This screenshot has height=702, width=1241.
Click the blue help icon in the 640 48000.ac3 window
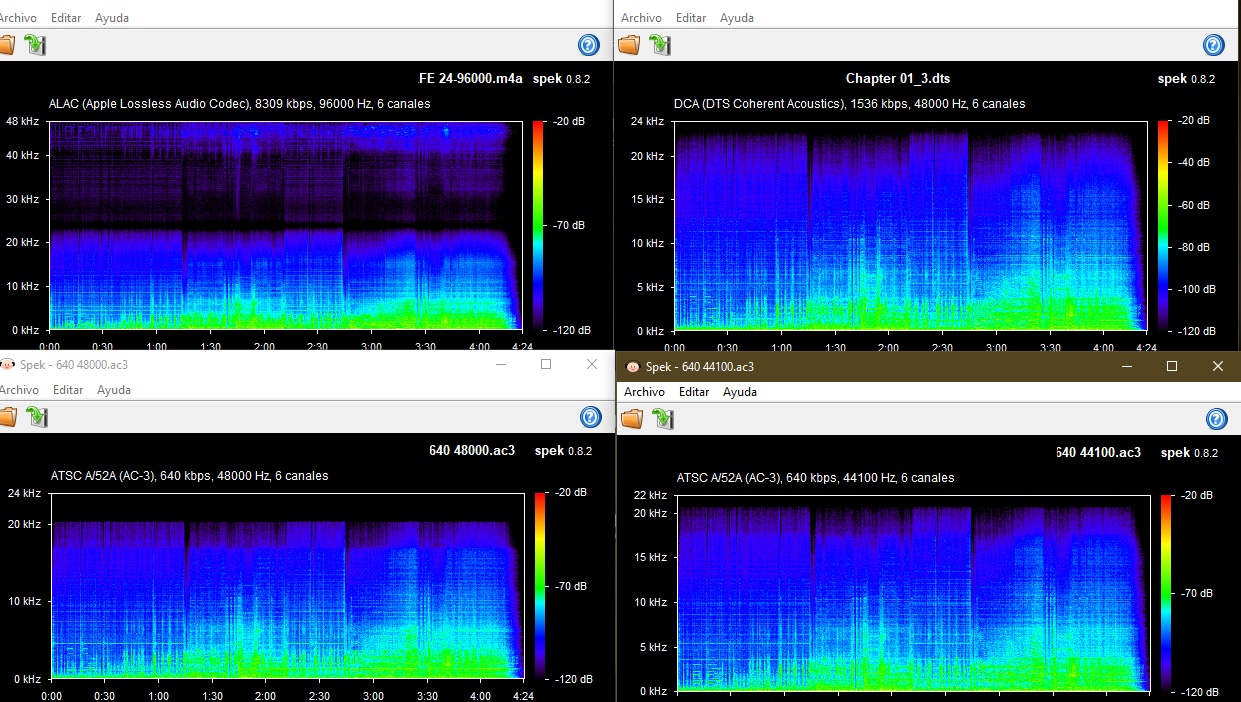[x=590, y=417]
